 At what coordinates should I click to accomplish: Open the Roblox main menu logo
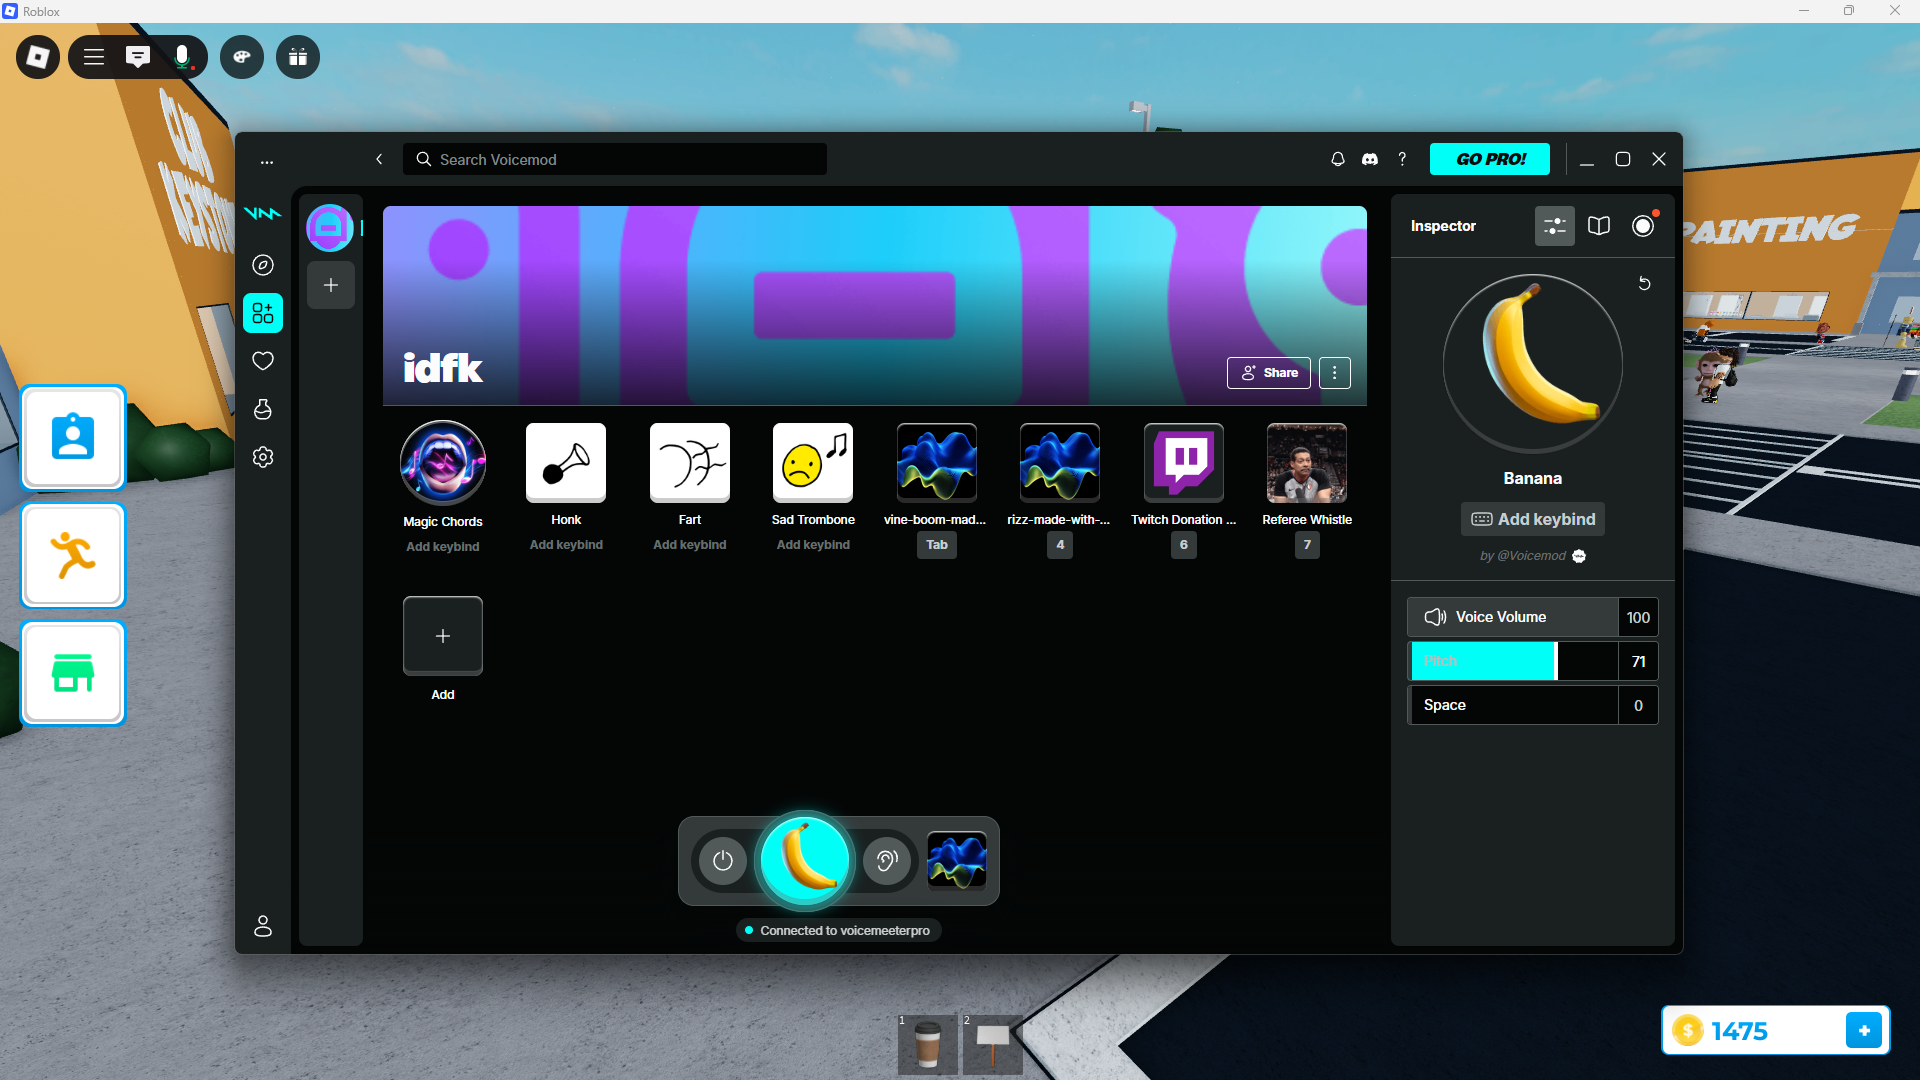[38, 57]
